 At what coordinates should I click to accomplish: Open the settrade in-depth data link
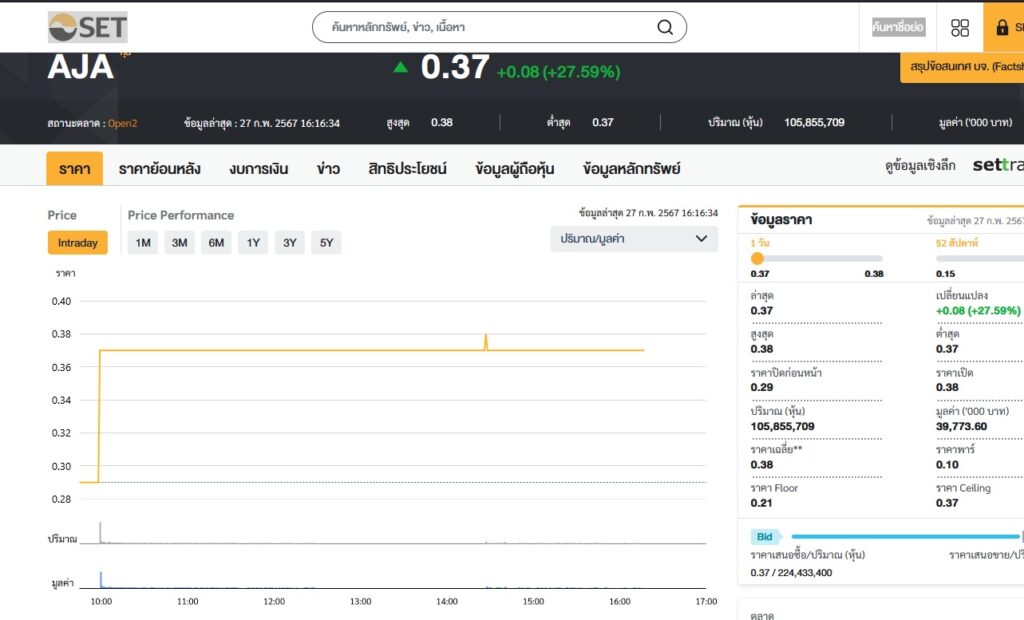pyautogui.click(x=997, y=165)
